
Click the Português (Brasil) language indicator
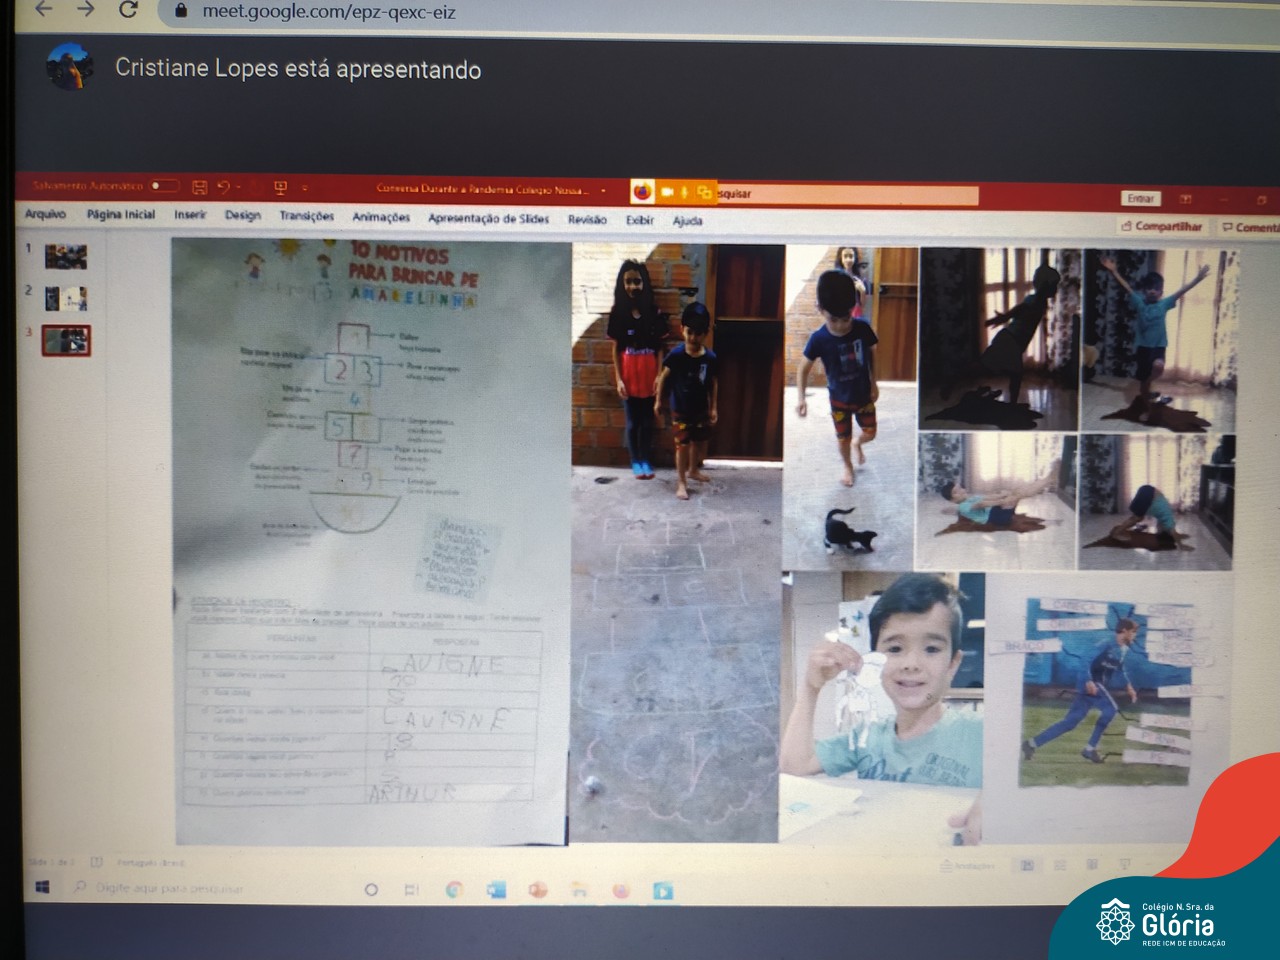[x=150, y=863]
